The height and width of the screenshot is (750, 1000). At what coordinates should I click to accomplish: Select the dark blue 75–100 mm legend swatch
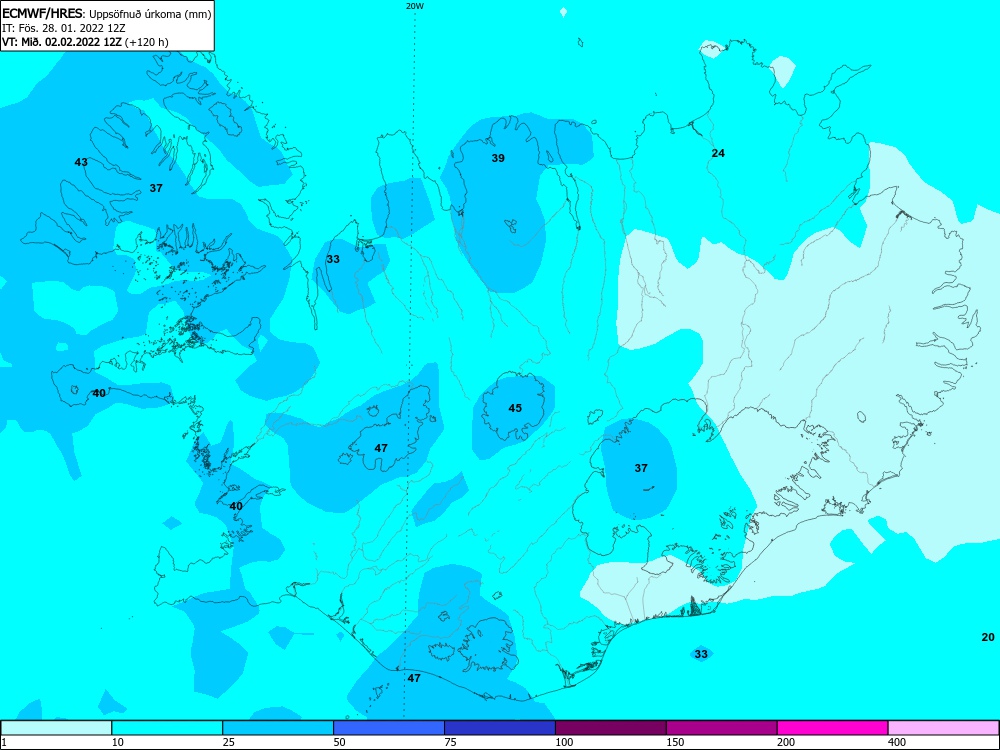(500, 728)
